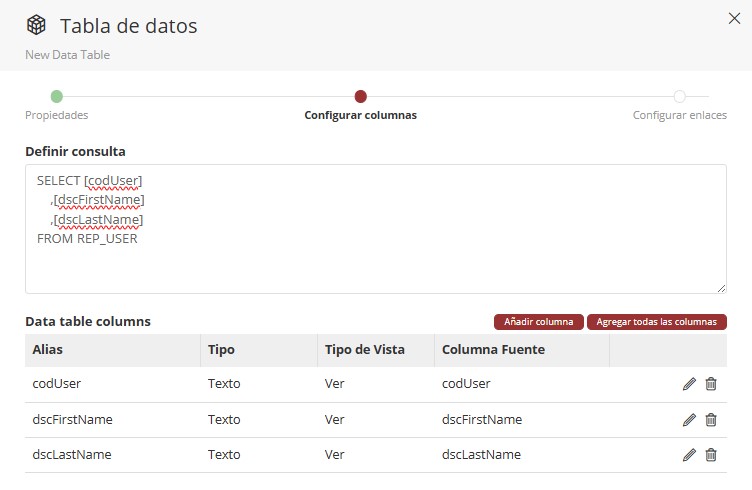Screen dimensions: 752x490
Task: Remove dscFirstName using its trash icon
Action: (711, 420)
